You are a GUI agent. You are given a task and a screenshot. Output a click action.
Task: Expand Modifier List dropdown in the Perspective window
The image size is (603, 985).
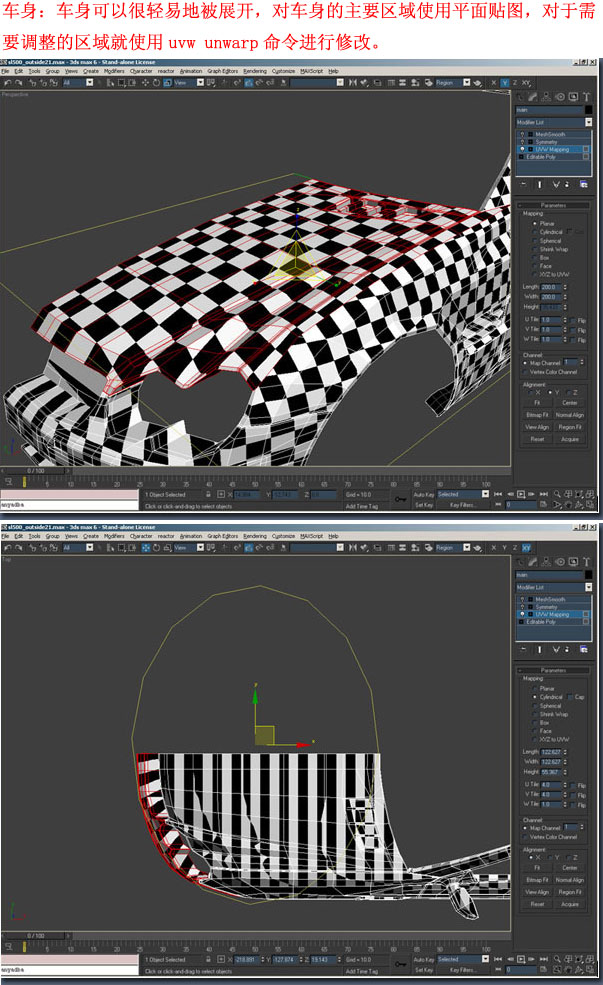(x=552, y=122)
